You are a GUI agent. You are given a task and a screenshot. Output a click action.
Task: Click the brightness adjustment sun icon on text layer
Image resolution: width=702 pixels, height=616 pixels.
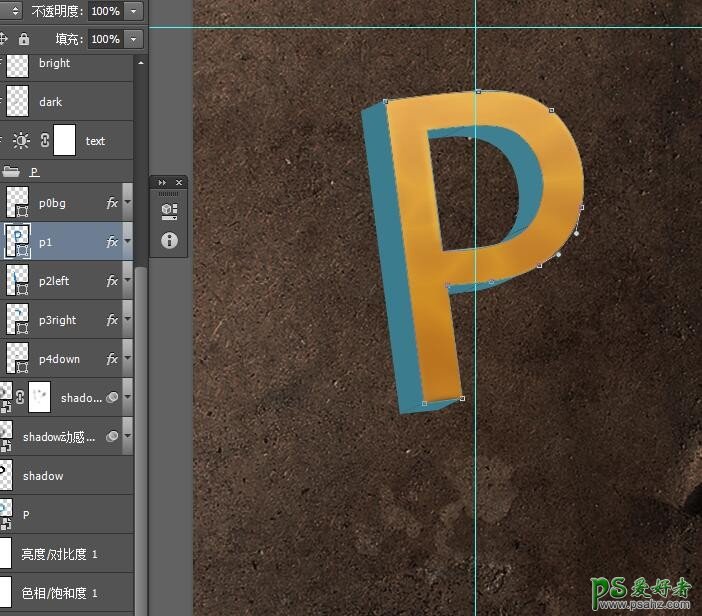point(21,141)
